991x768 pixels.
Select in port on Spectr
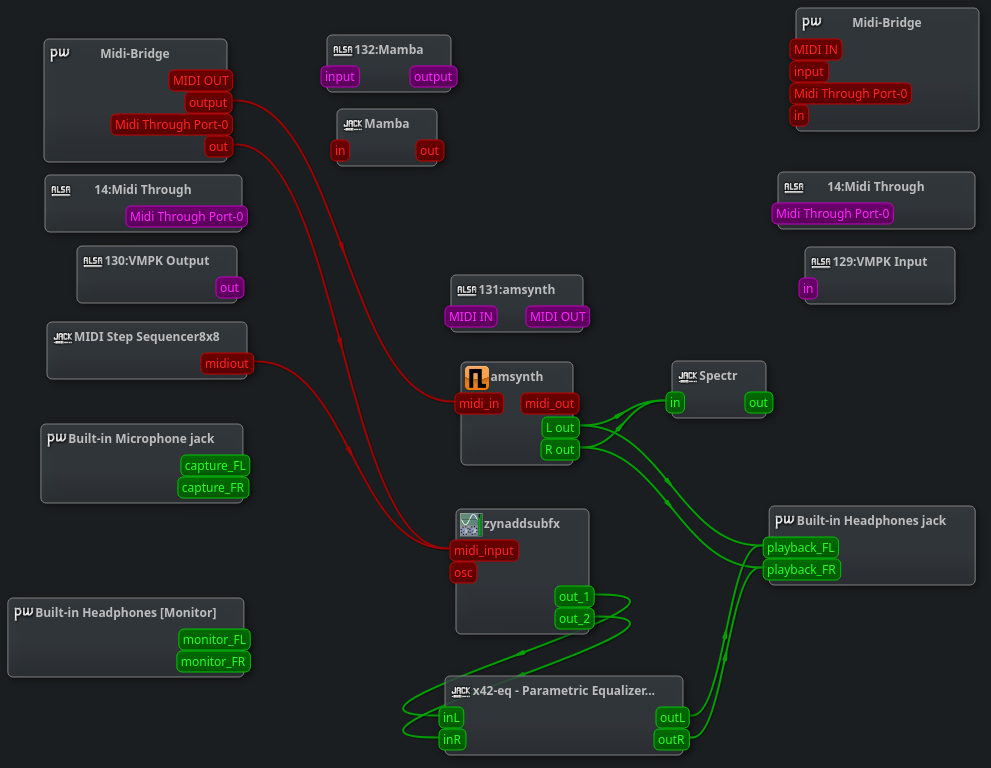pyautogui.click(x=675, y=403)
